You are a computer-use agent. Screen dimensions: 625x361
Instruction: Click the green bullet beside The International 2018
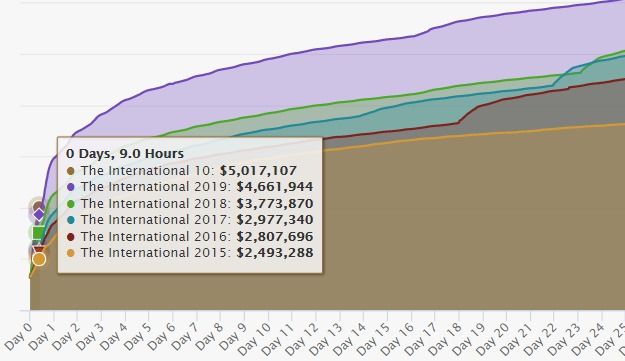tap(71, 204)
